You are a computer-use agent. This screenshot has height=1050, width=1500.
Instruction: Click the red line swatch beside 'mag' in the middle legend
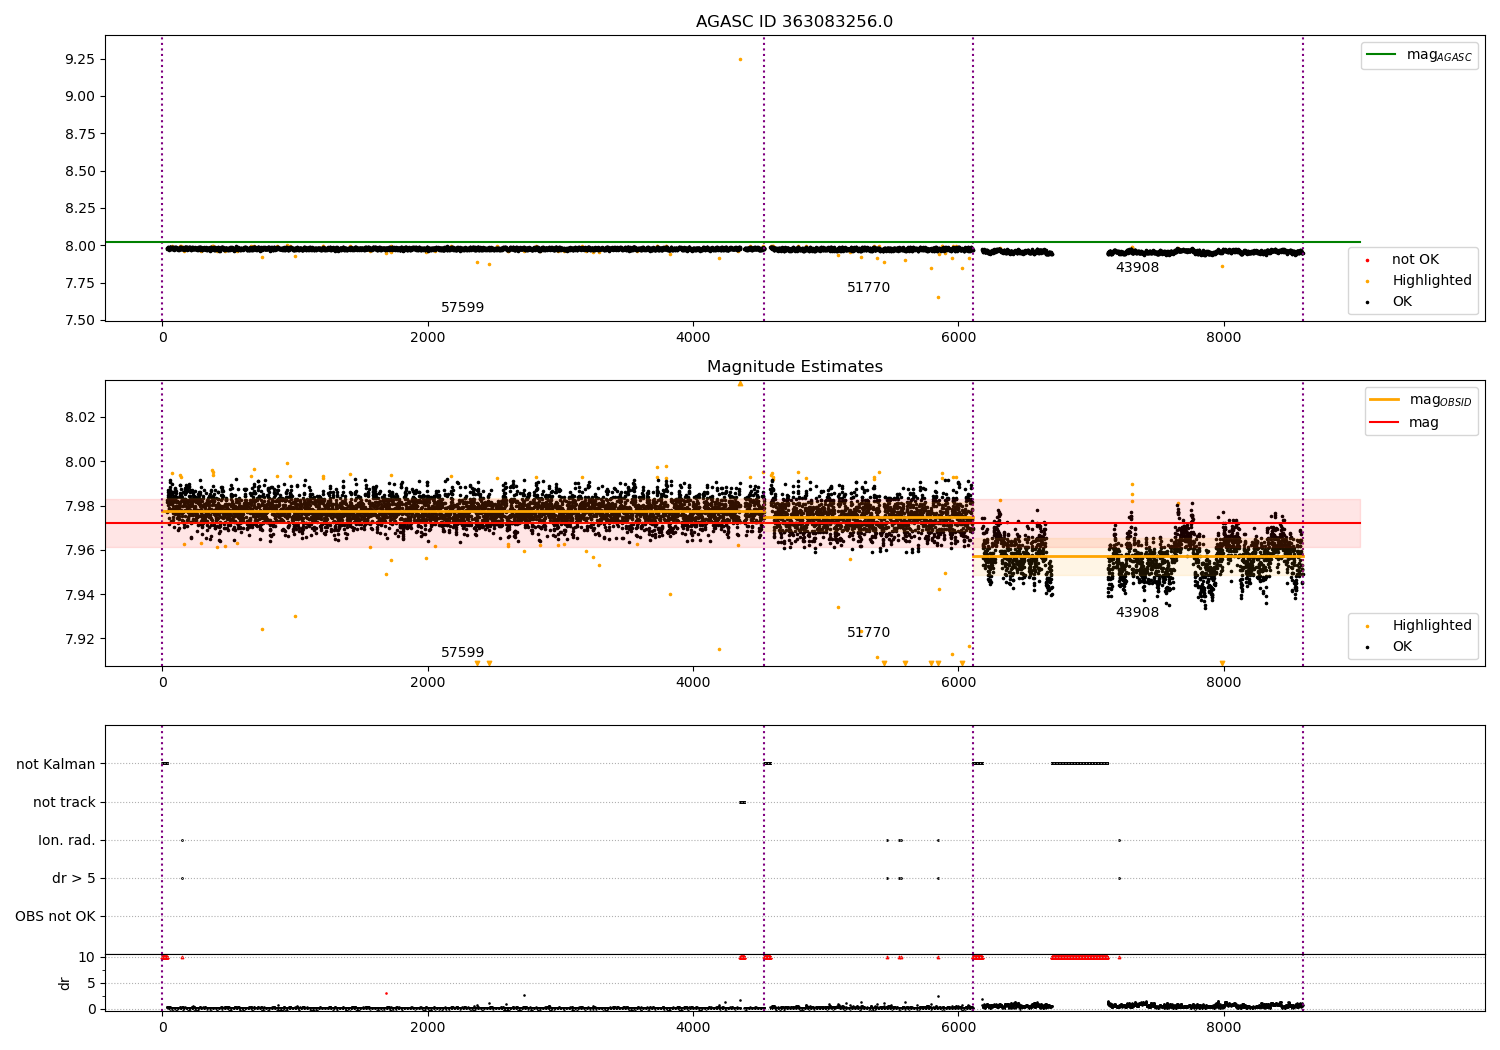click(x=1384, y=423)
